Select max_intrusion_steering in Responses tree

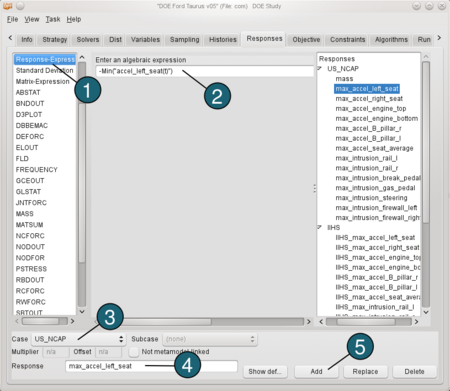(x=371, y=198)
